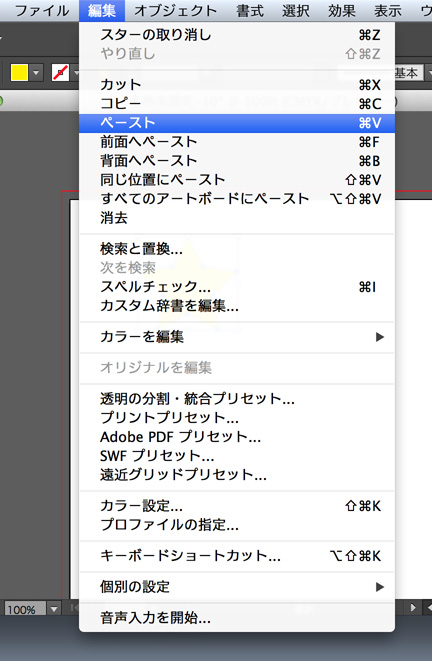Select 音声入力を開始 menu item
The image size is (432, 661).
237,618
